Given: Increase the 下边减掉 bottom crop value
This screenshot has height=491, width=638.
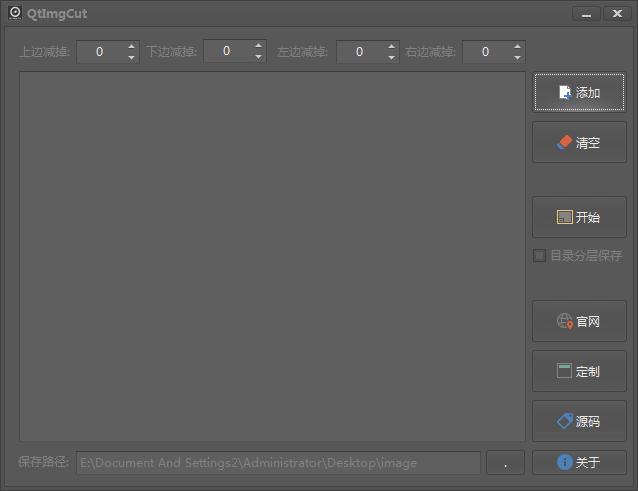Looking at the screenshot, I should coord(258,46).
